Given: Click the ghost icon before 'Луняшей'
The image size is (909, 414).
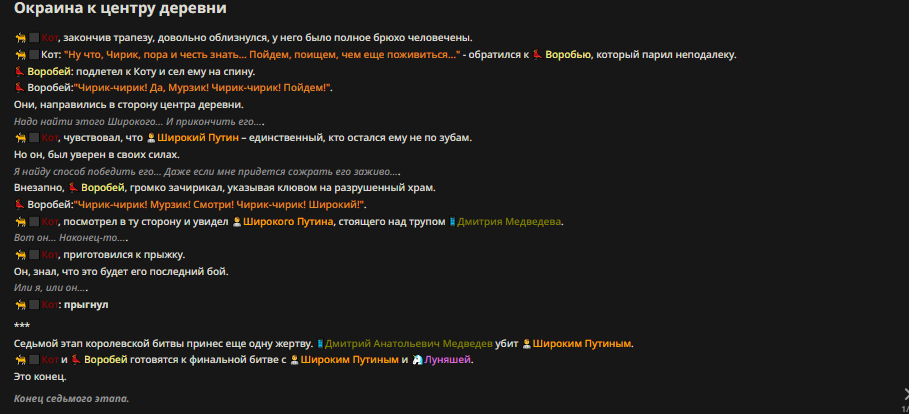Looking at the screenshot, I should [x=417, y=359].
